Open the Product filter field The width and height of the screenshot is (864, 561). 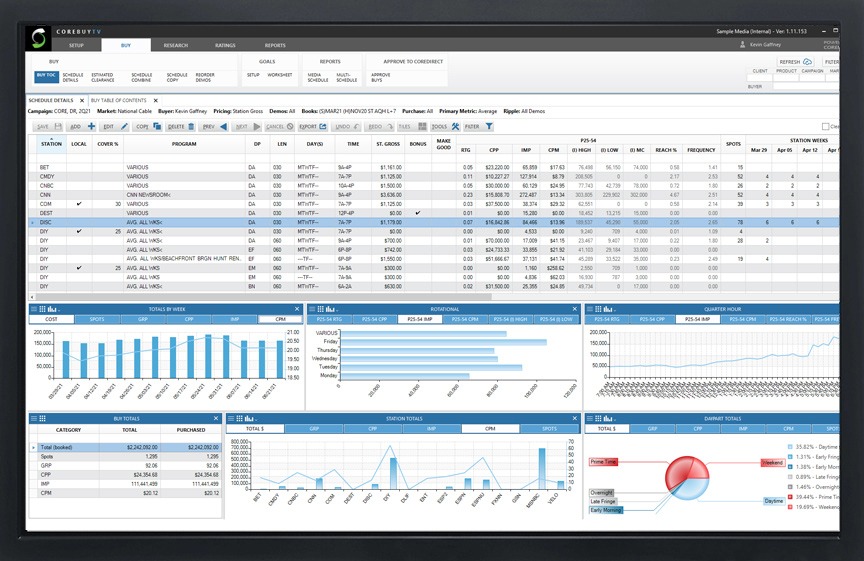click(x=786, y=77)
